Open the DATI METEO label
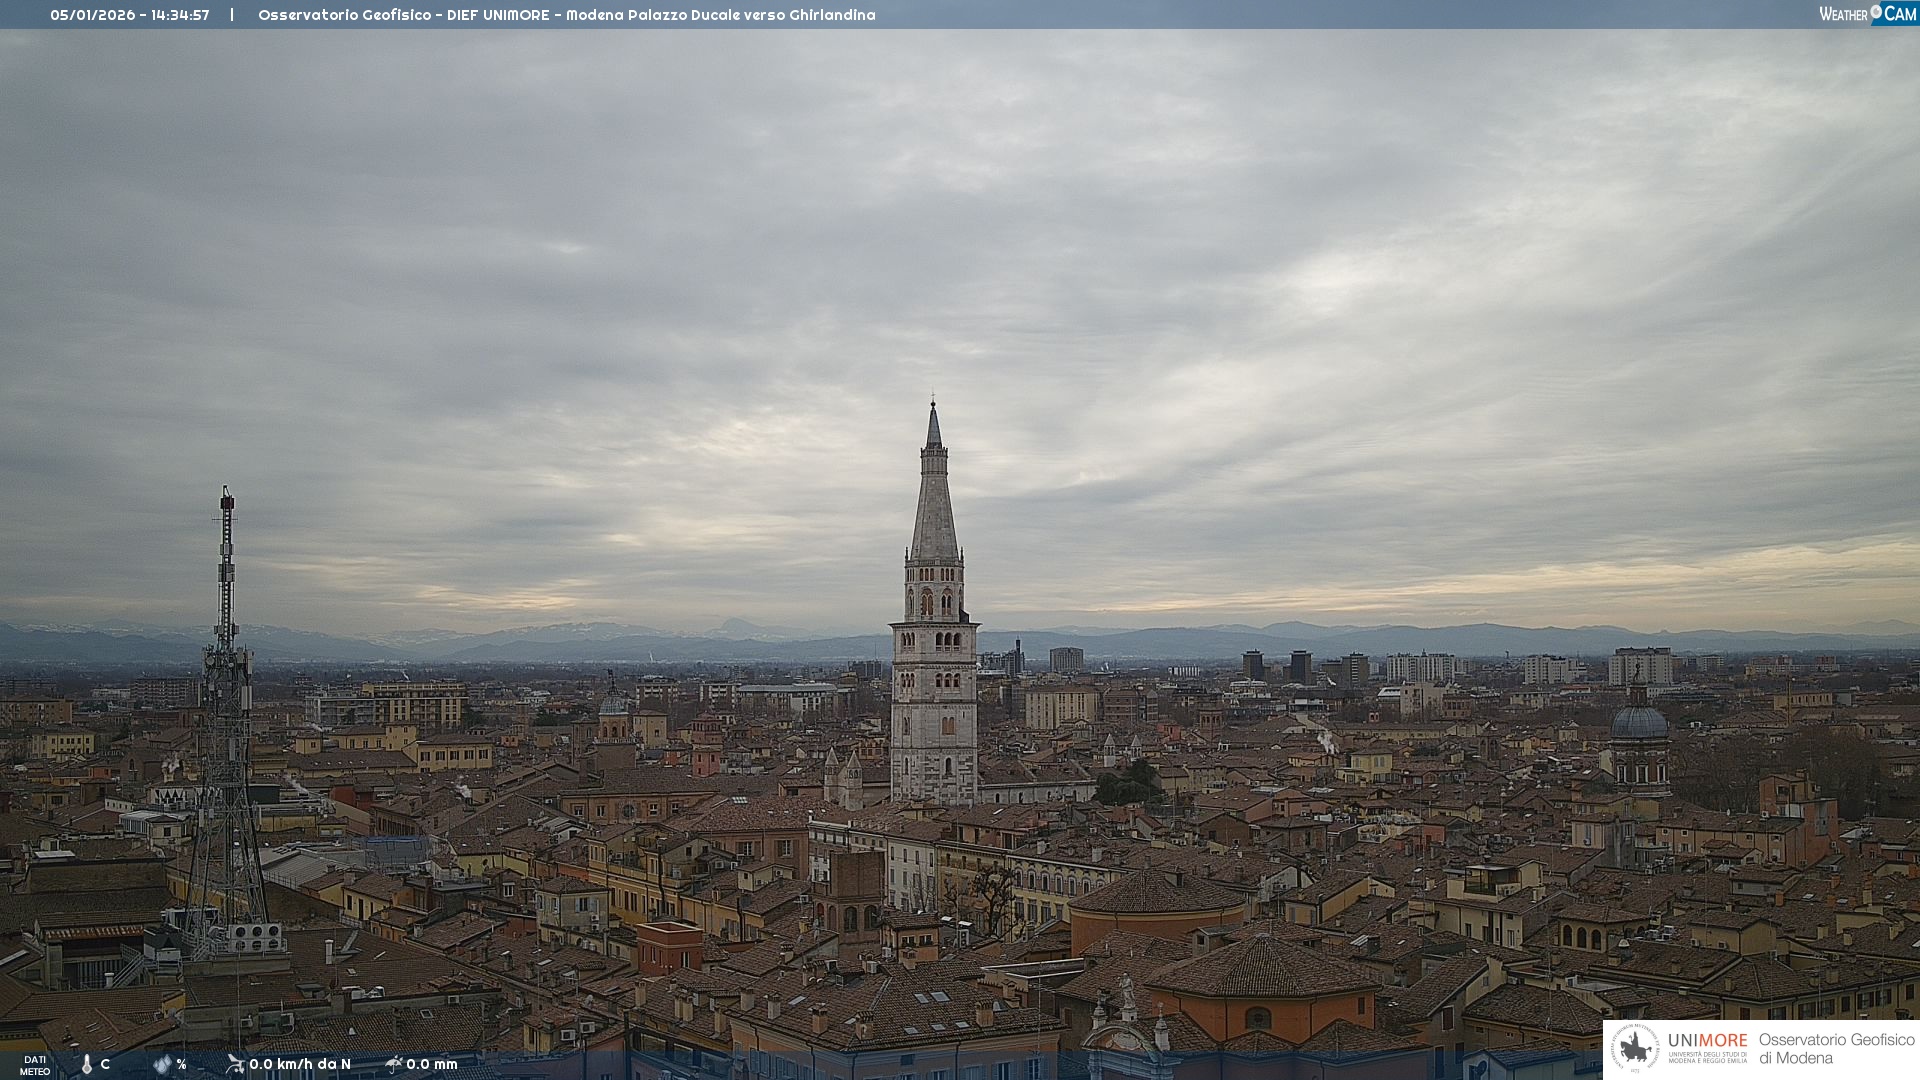Screen dimensions: 1920x1080 (35, 1065)
